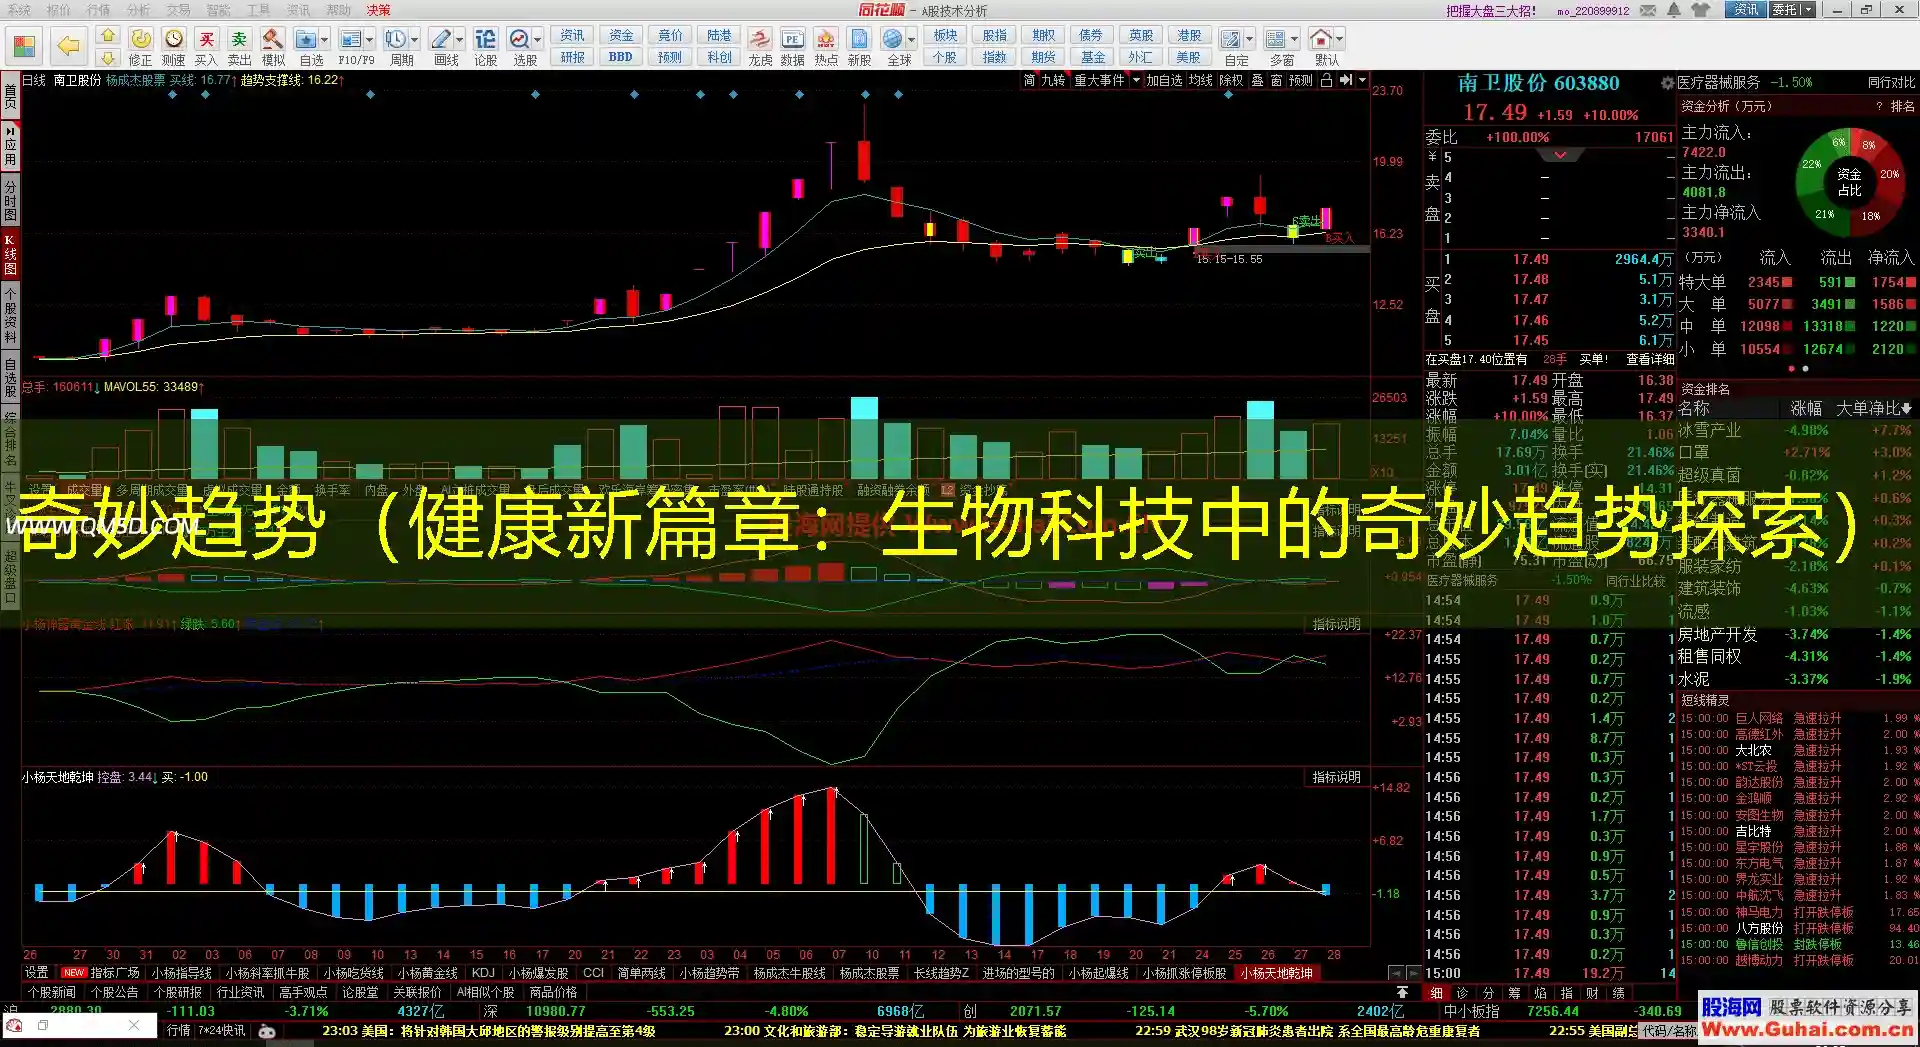This screenshot has width=1920, height=1047.
Task: Click the 同行对比 peer comparison link
Action: [x=1891, y=82]
